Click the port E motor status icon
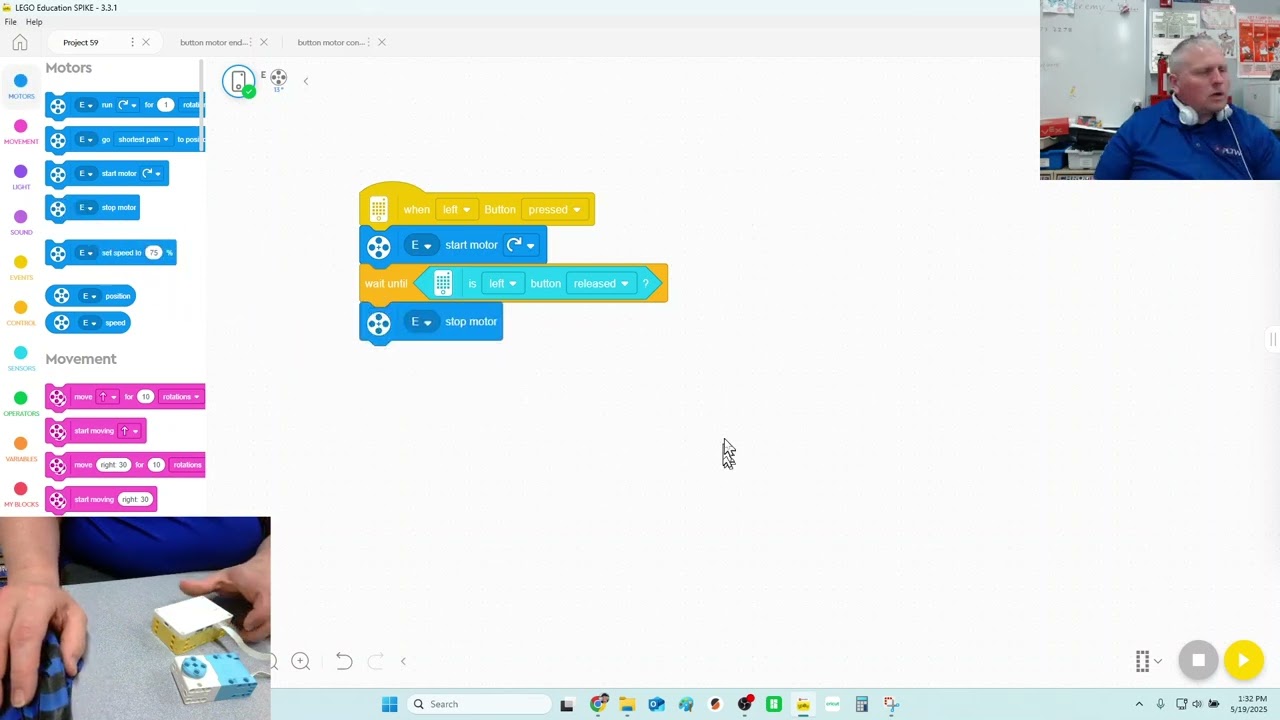This screenshot has height=720, width=1280. coord(278,79)
